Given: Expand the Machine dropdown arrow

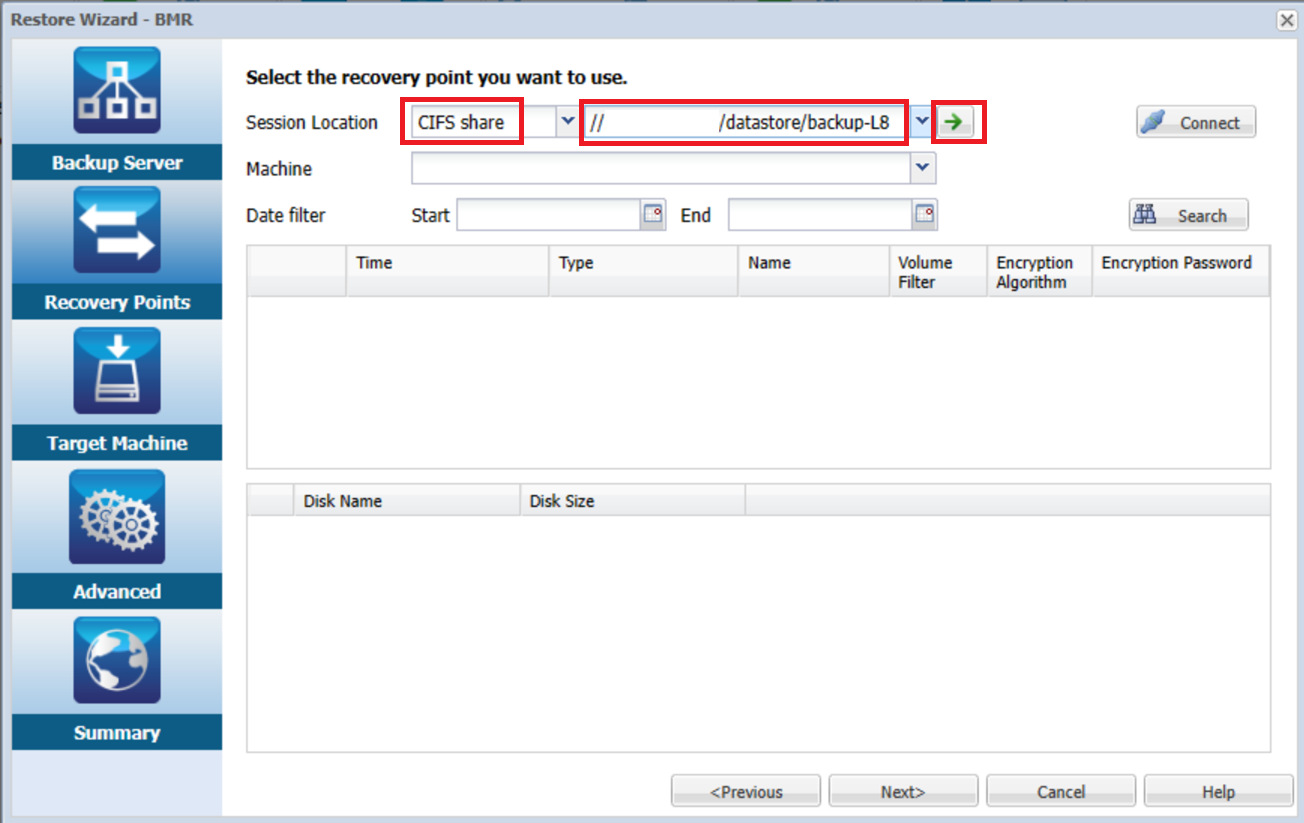Looking at the screenshot, I should click(x=924, y=169).
